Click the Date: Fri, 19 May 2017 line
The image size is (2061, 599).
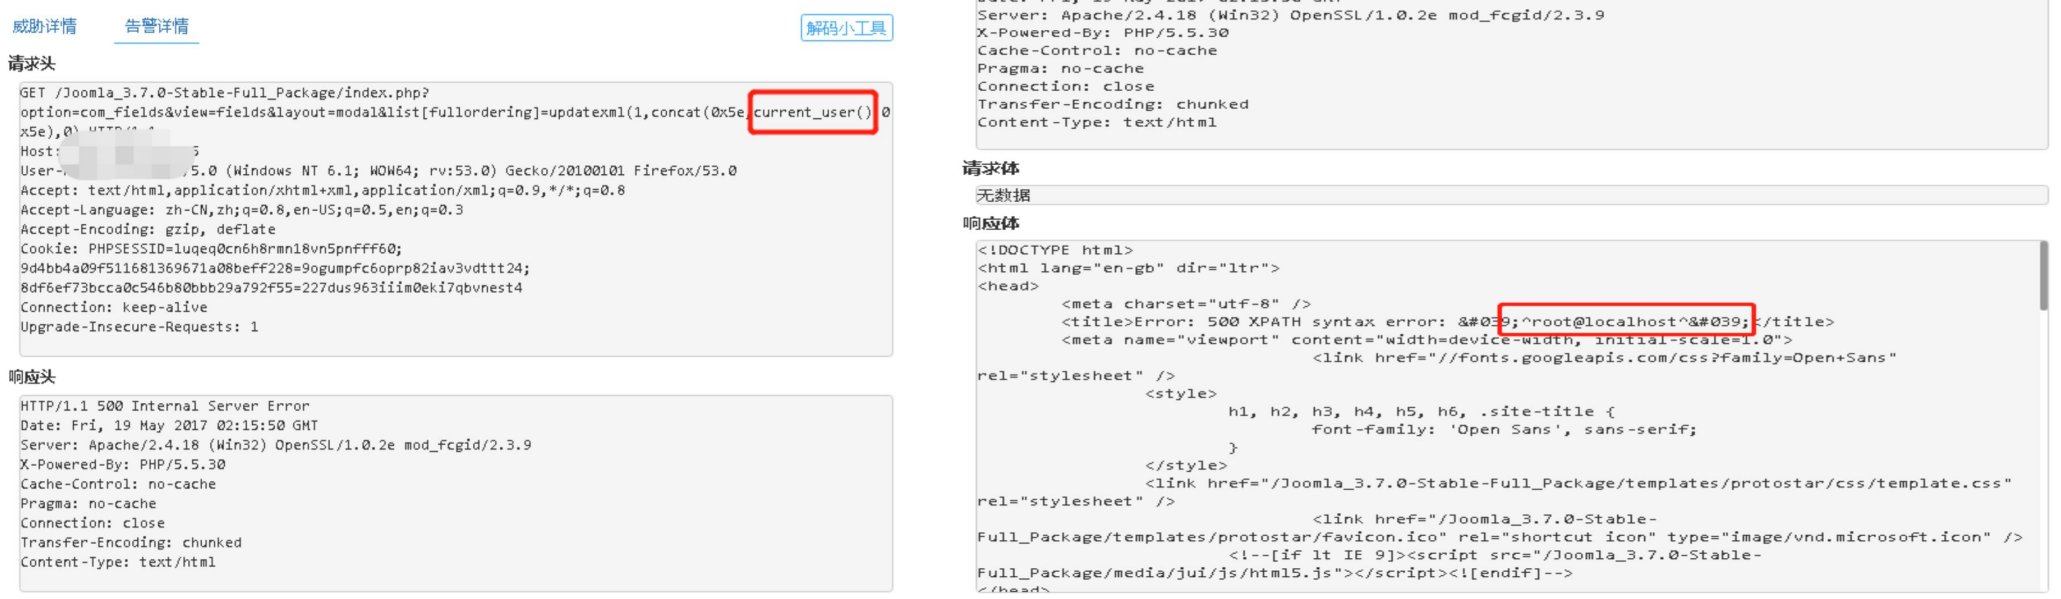[169, 426]
